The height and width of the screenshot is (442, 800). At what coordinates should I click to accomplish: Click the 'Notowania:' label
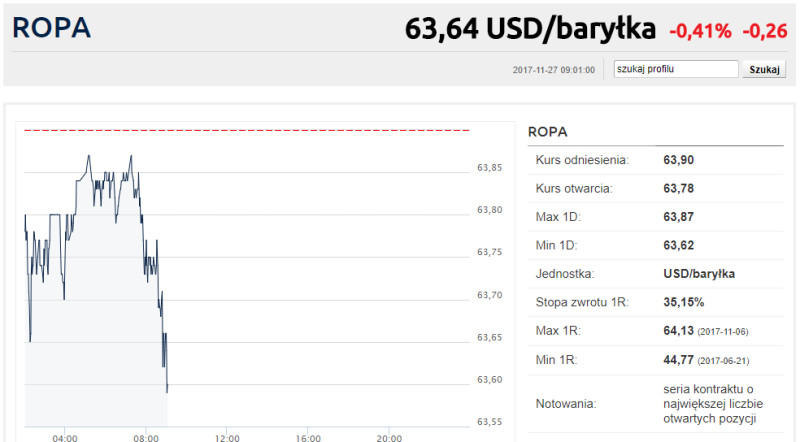(x=566, y=404)
